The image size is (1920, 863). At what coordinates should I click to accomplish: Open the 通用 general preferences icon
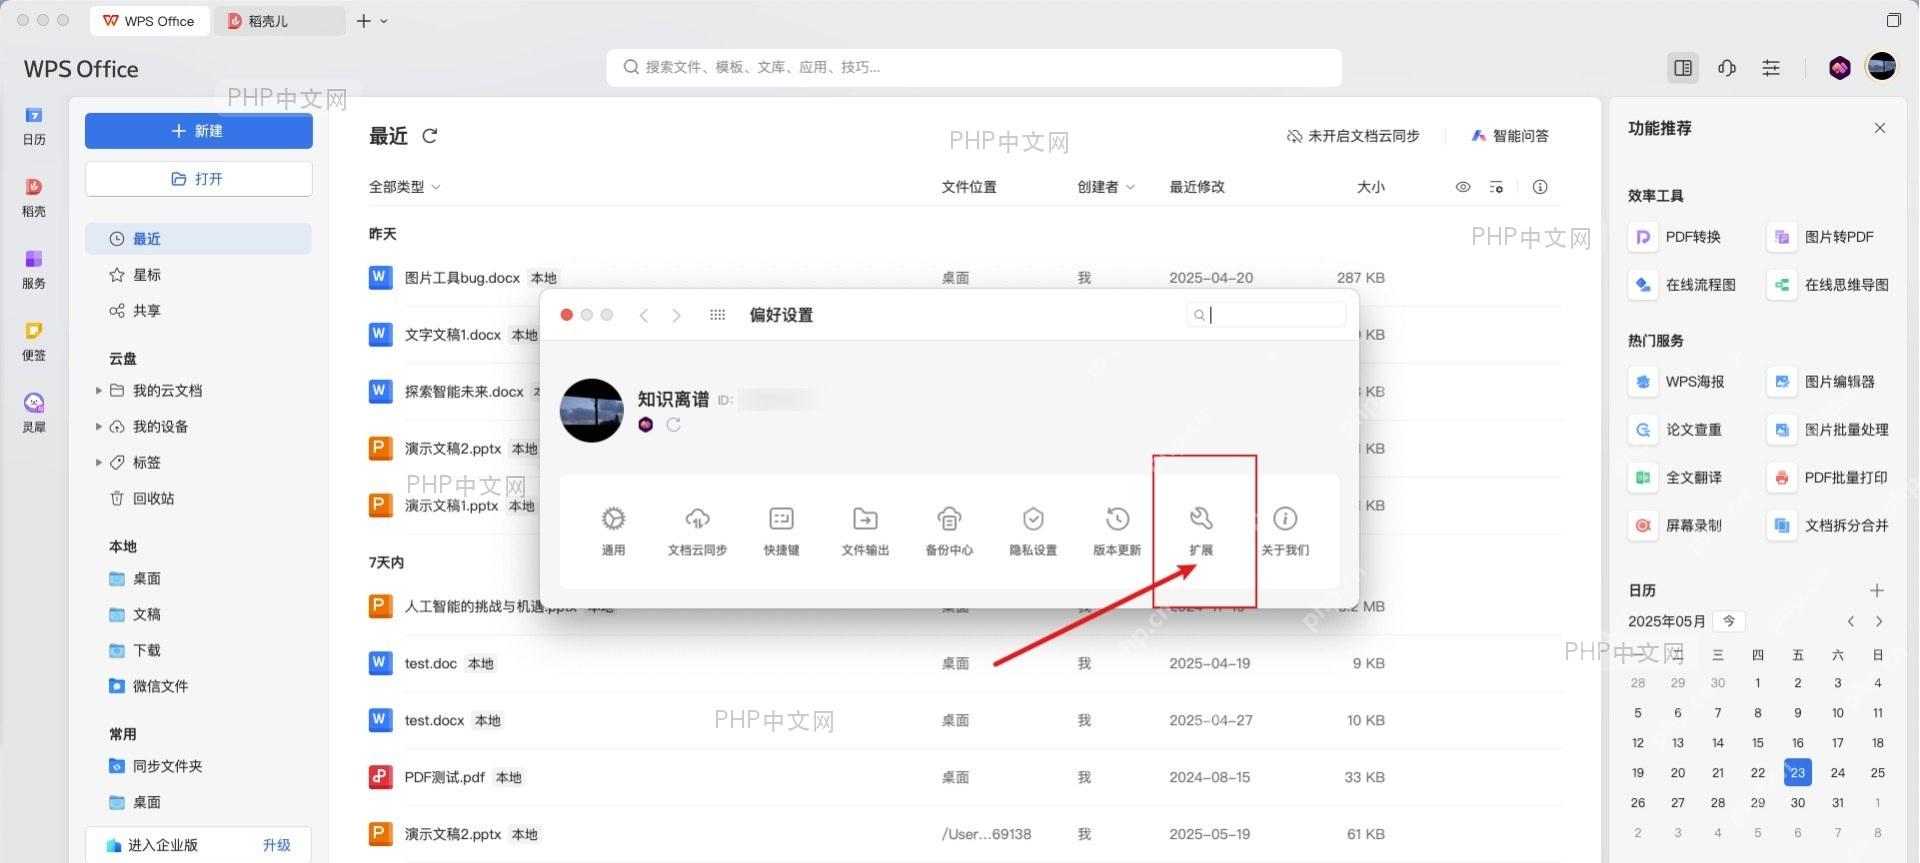[x=613, y=530]
